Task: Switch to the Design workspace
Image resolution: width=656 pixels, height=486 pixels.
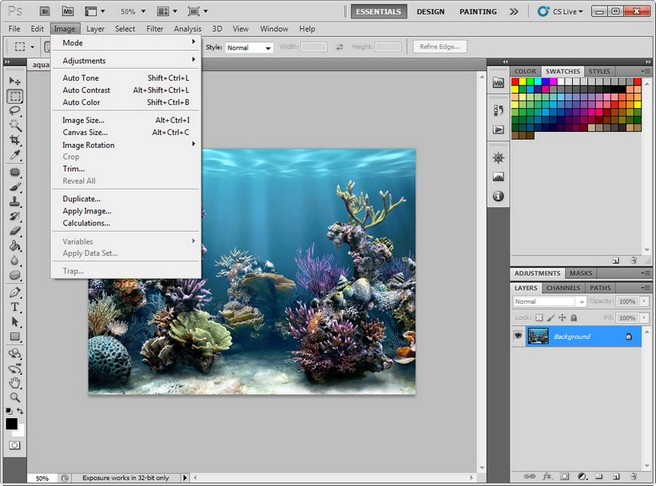Action: pos(430,12)
